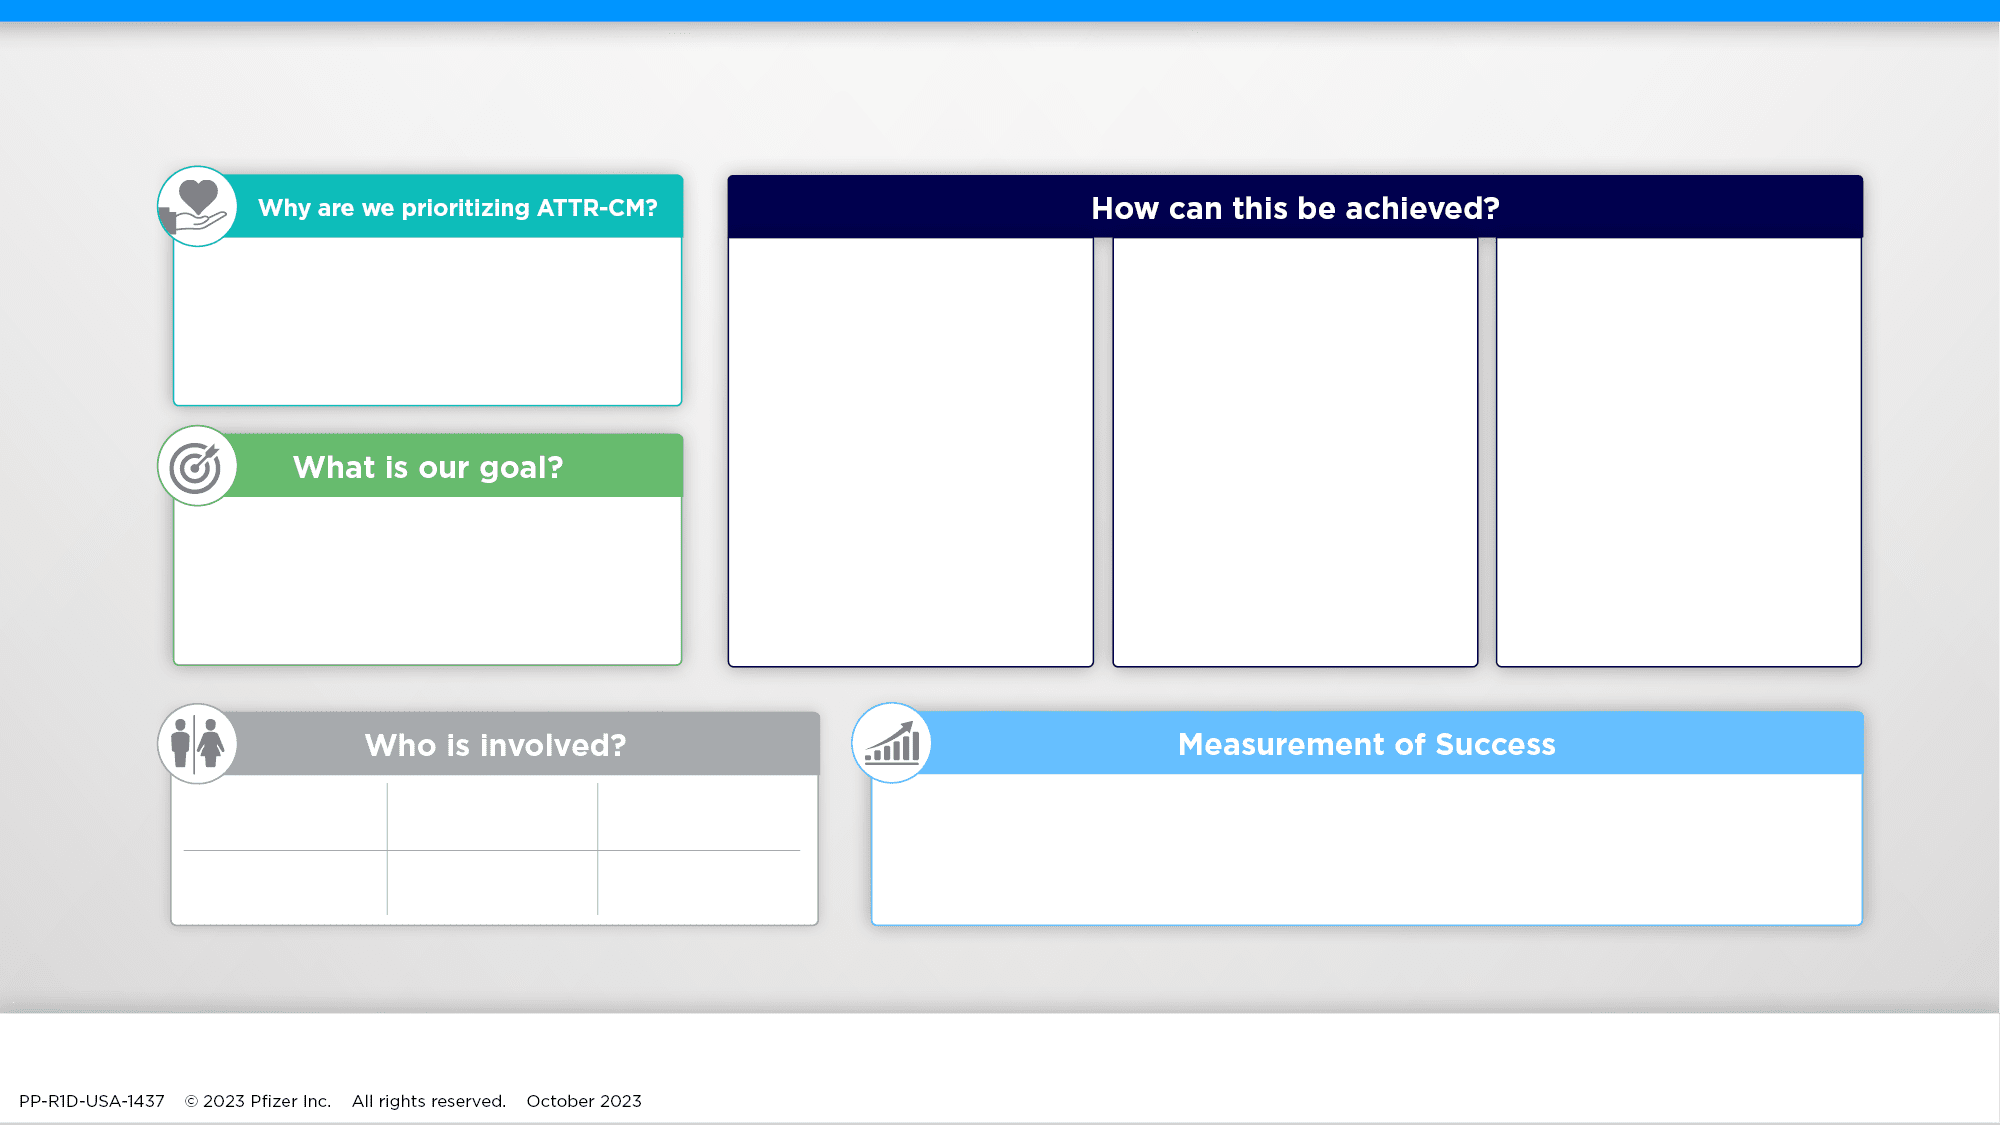This screenshot has width=2000, height=1125.
Task: Click blank box under ATTR-CM prioritizing header
Action: click(x=428, y=320)
